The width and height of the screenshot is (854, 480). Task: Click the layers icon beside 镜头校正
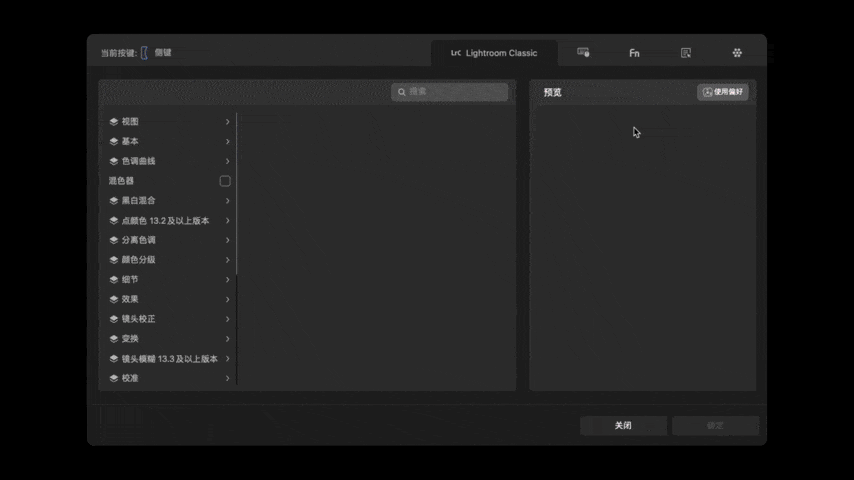[114, 319]
